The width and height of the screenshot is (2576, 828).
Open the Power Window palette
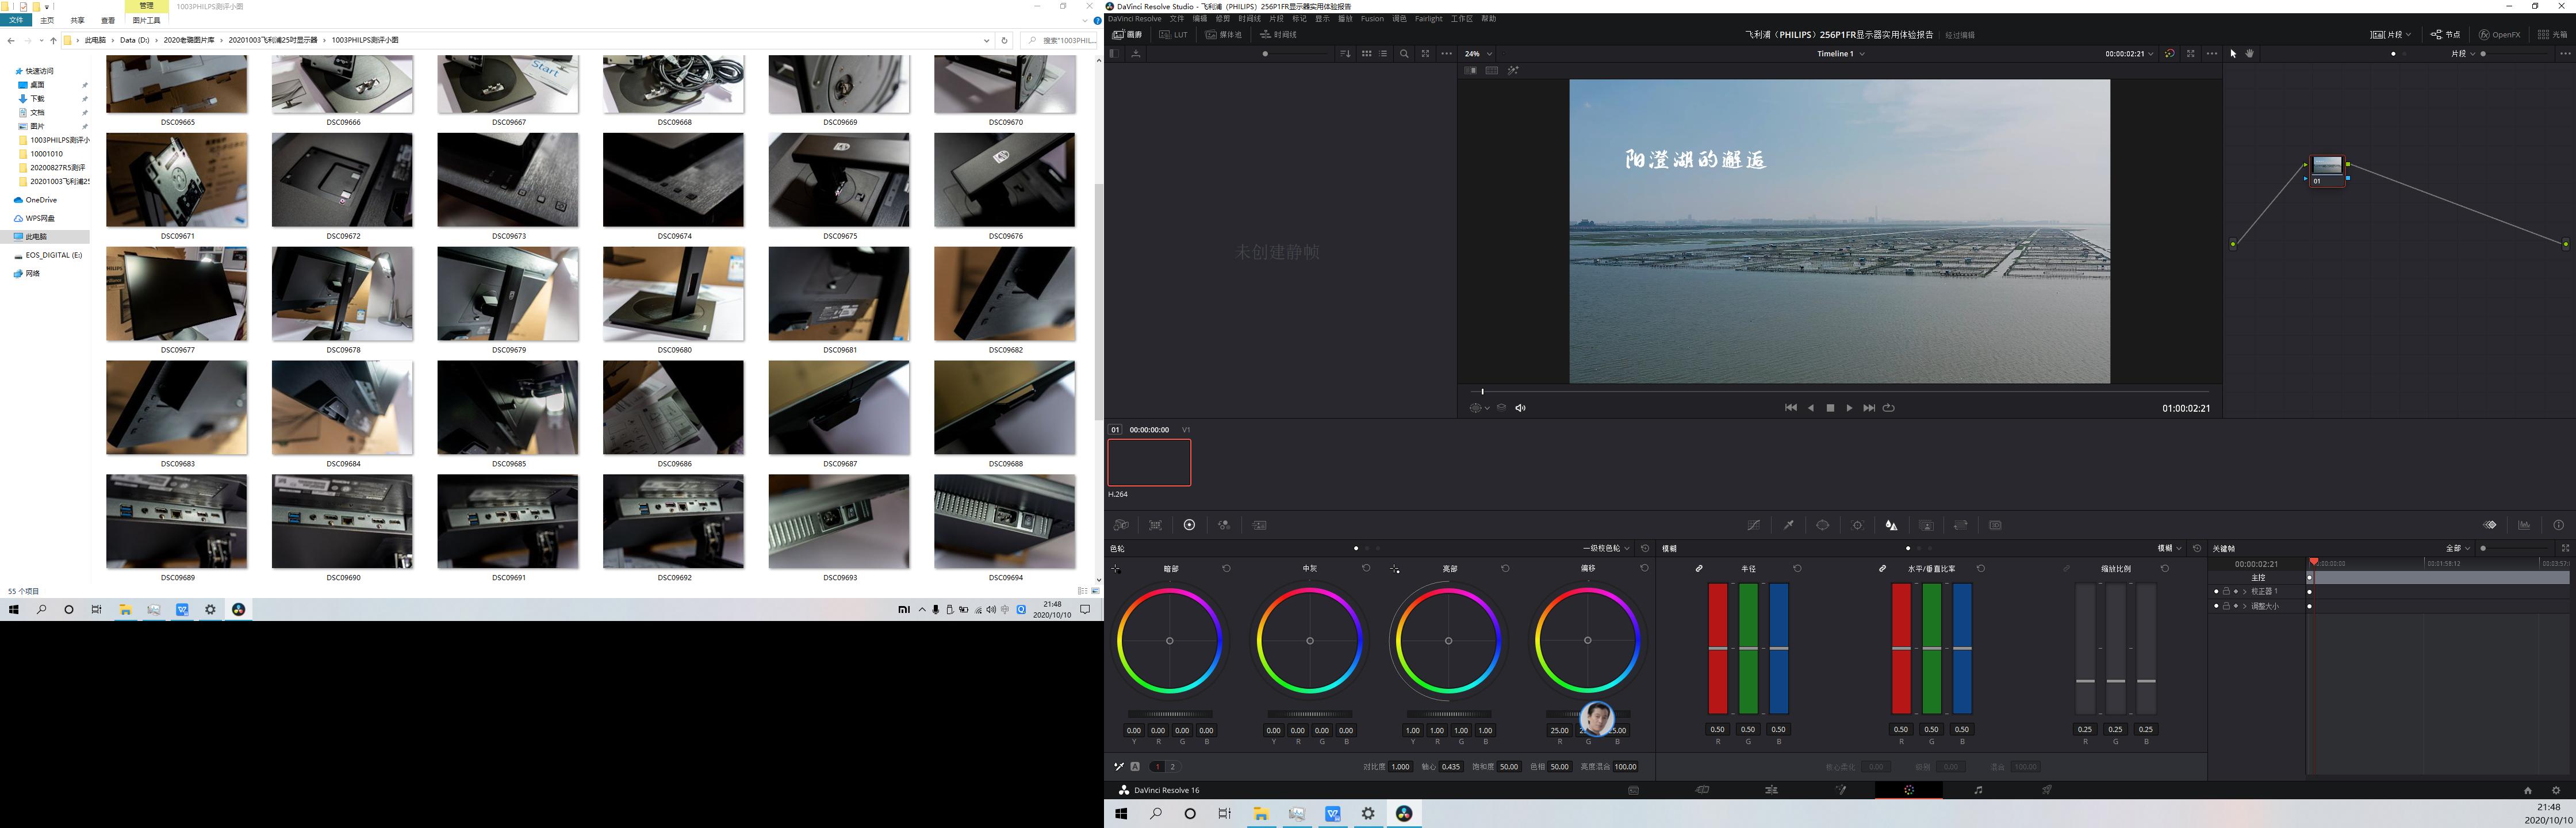tap(1822, 525)
